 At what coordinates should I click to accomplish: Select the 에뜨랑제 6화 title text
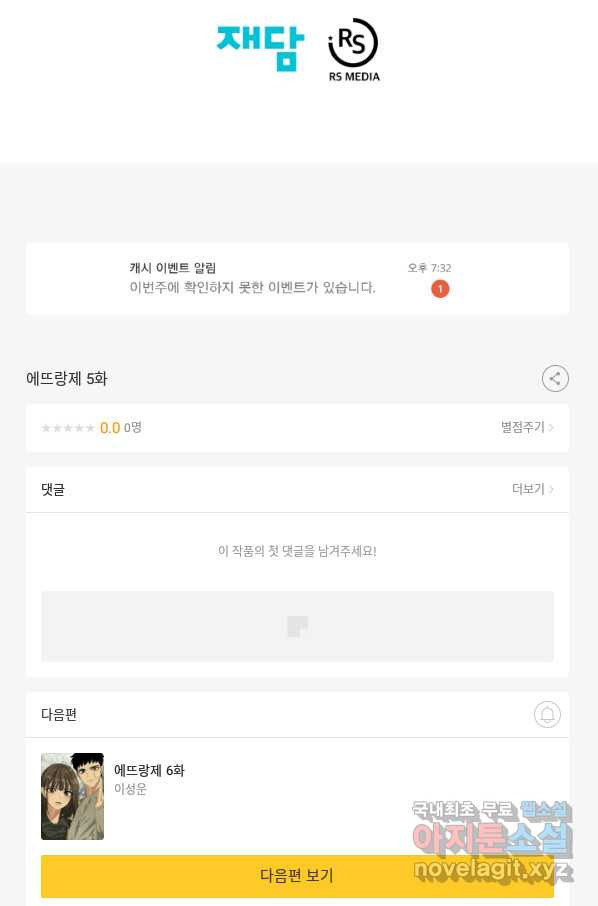149,770
